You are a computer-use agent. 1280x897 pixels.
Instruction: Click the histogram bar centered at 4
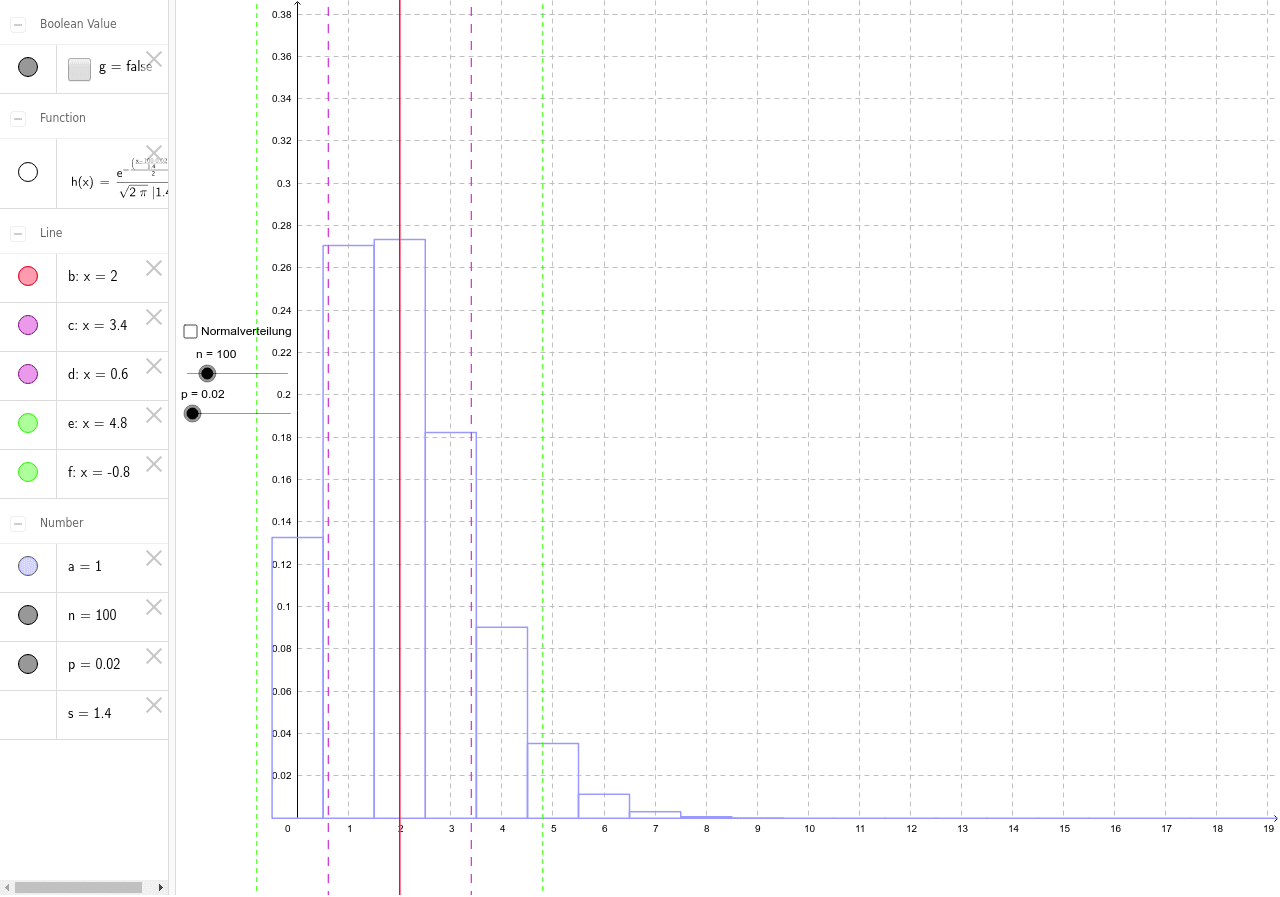(x=502, y=722)
